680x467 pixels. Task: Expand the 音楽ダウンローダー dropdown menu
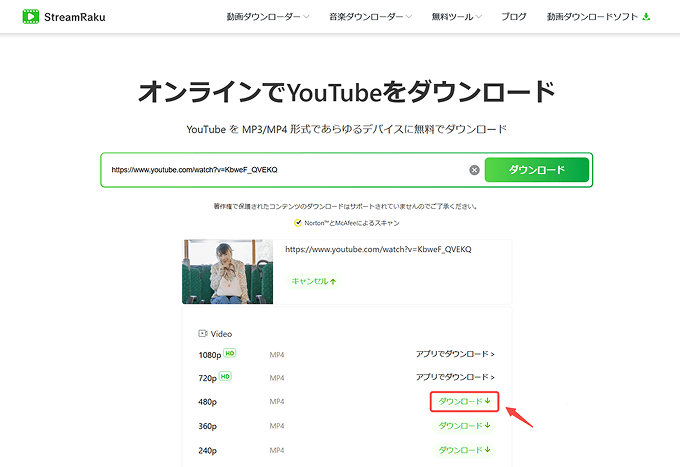pos(370,17)
